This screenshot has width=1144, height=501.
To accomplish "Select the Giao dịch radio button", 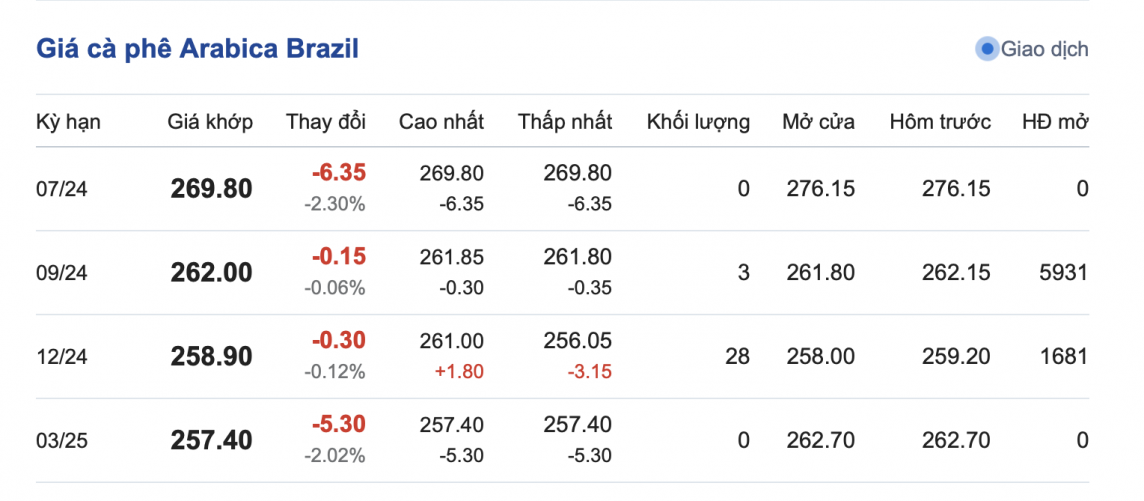I will click(x=987, y=49).
